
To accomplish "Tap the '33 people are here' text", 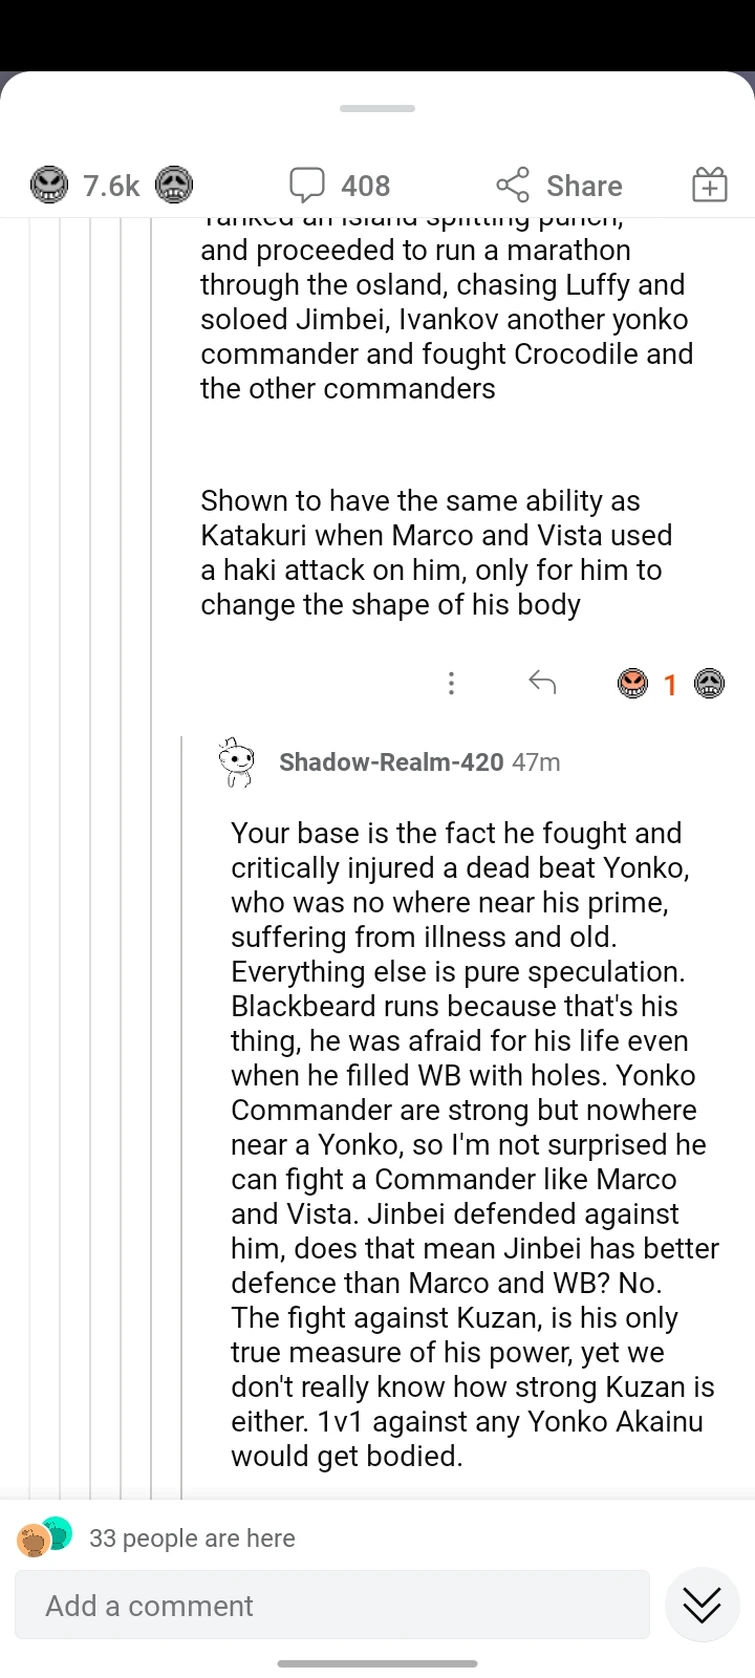I will click(x=193, y=1538).
